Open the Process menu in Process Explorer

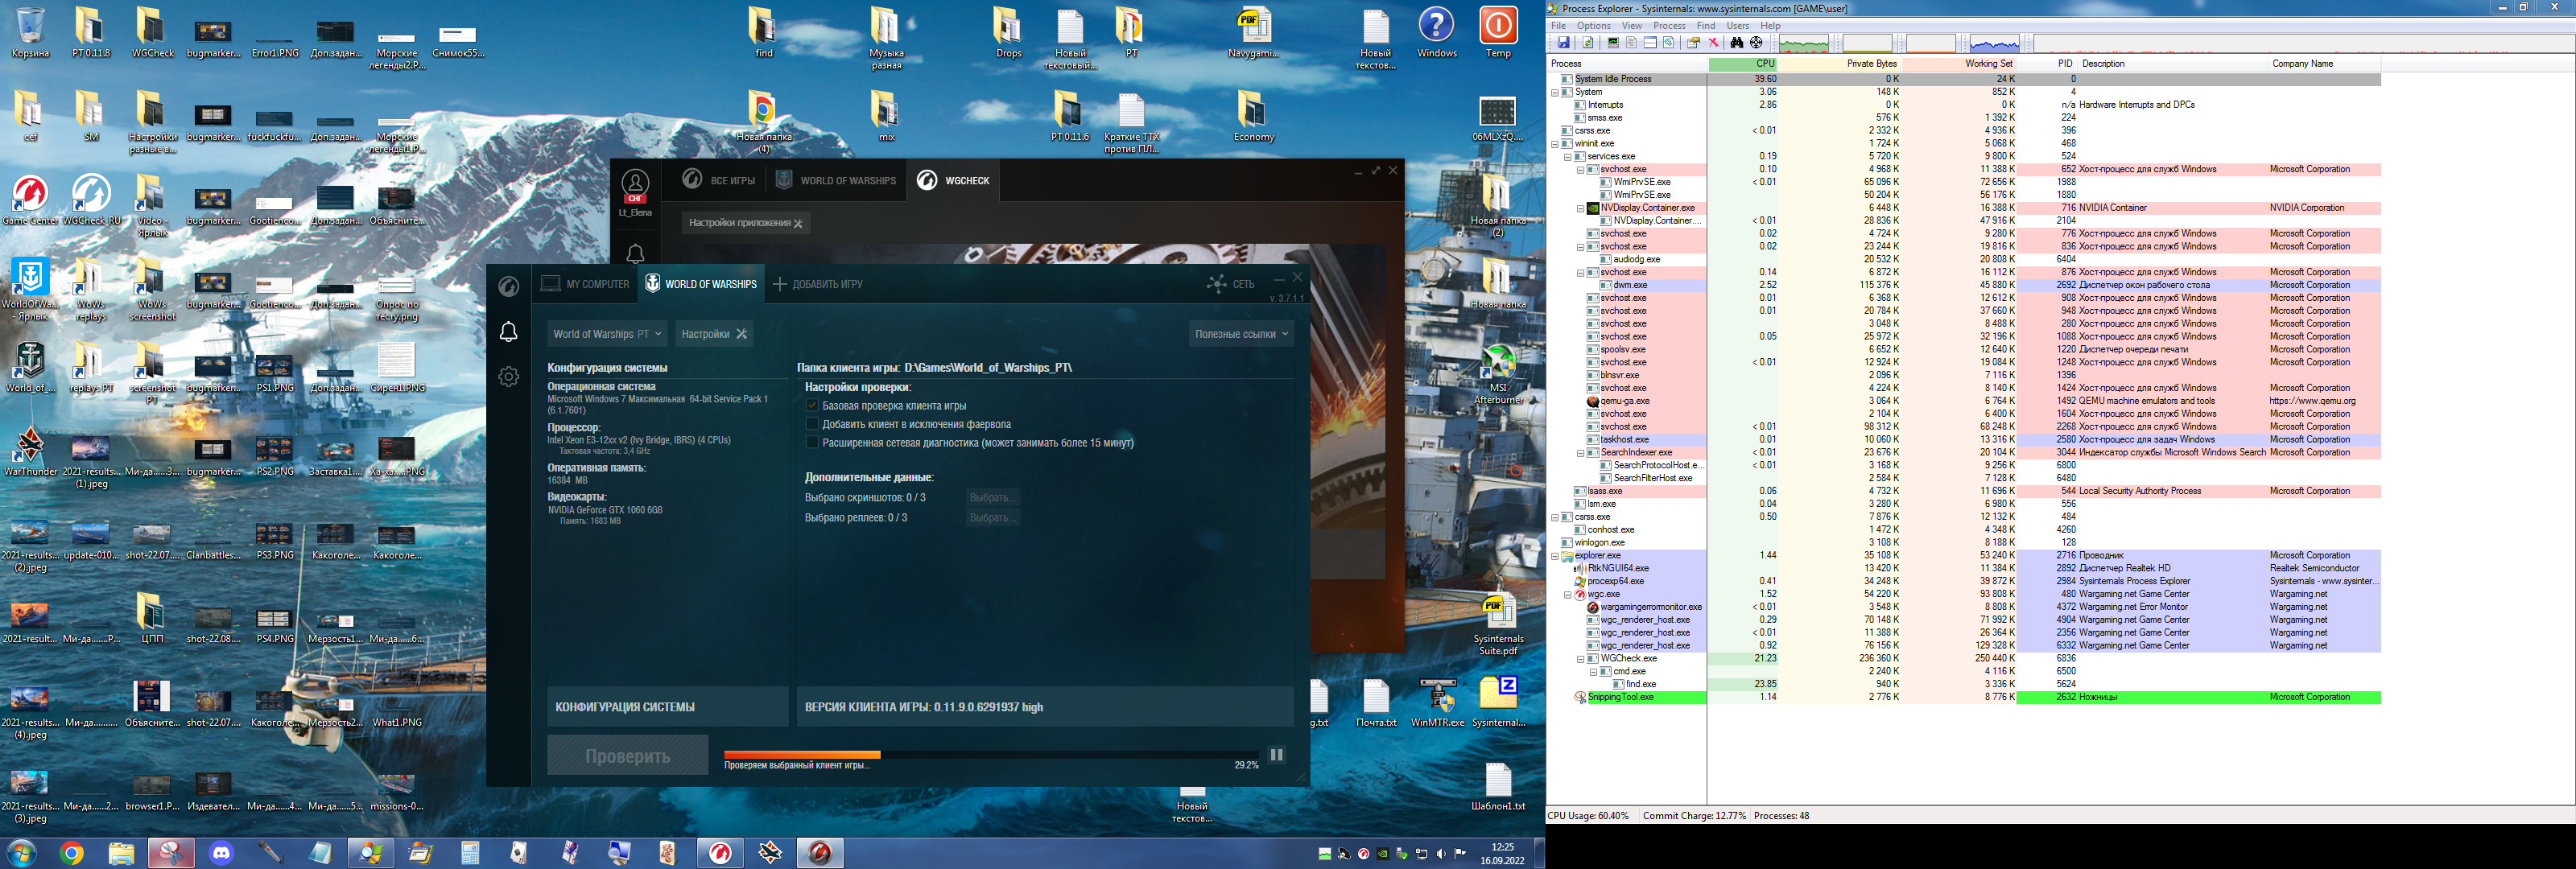click(1669, 26)
